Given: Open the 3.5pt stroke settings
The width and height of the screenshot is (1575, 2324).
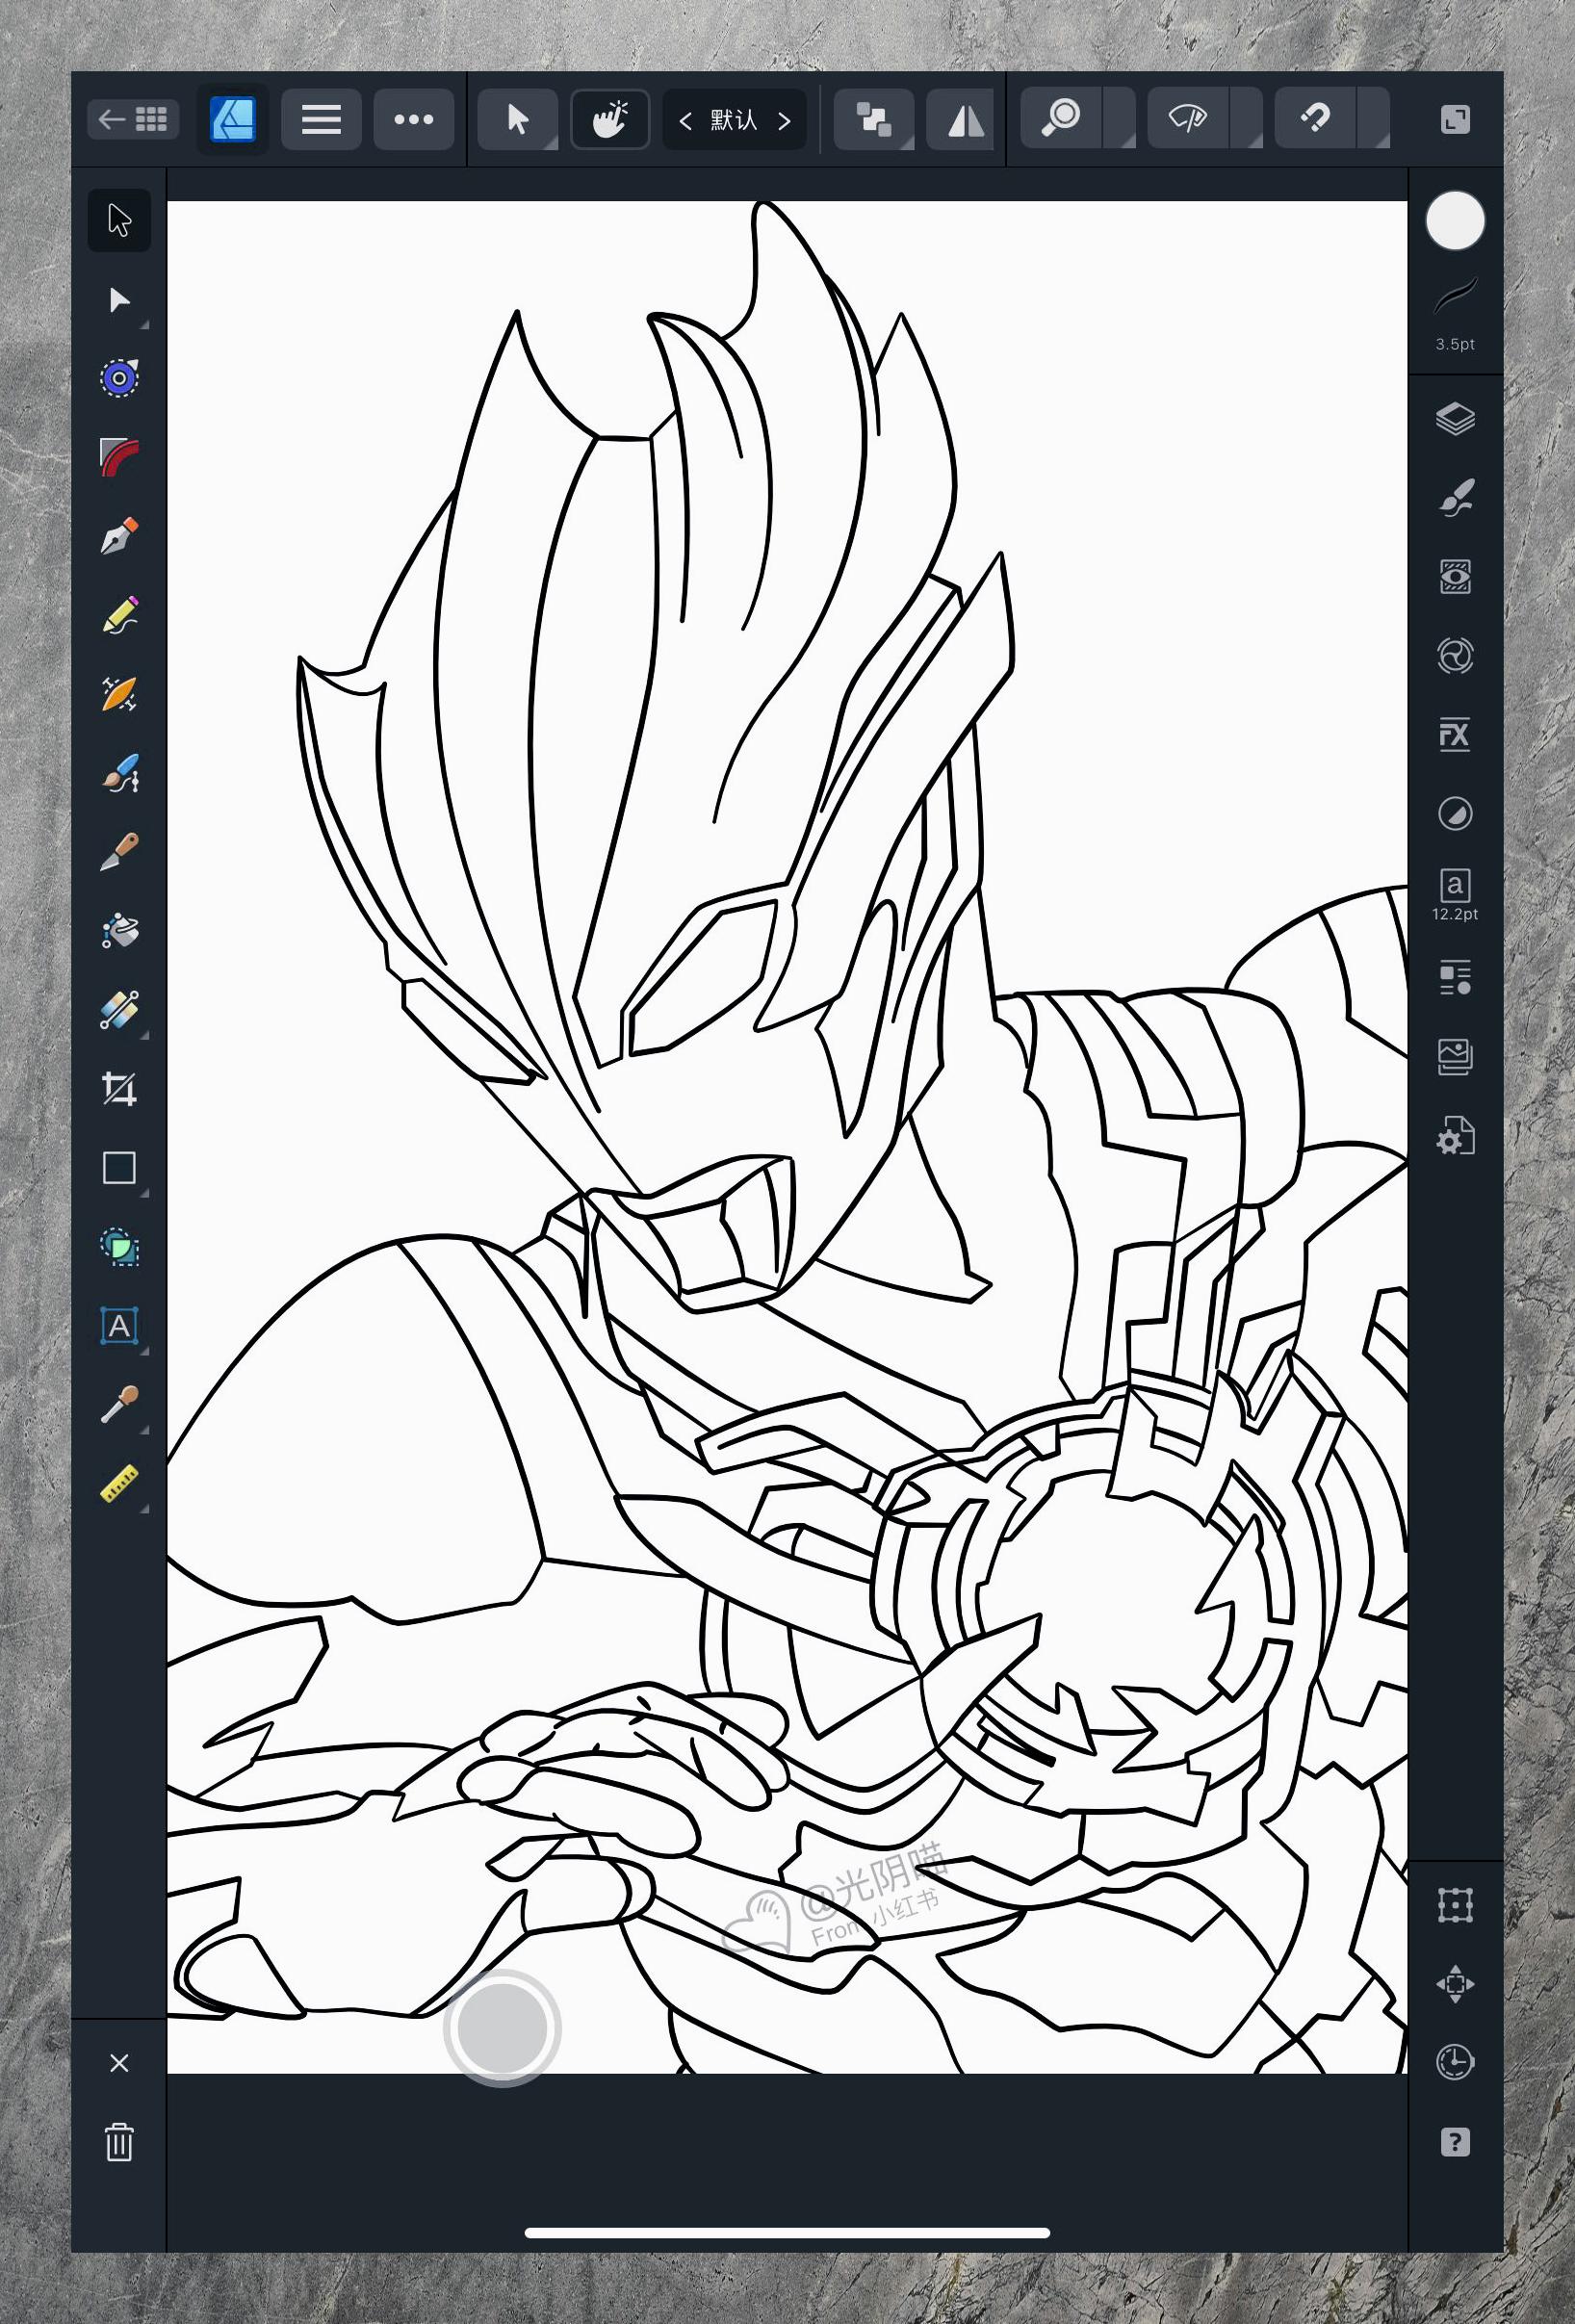Looking at the screenshot, I should coord(1455,315).
